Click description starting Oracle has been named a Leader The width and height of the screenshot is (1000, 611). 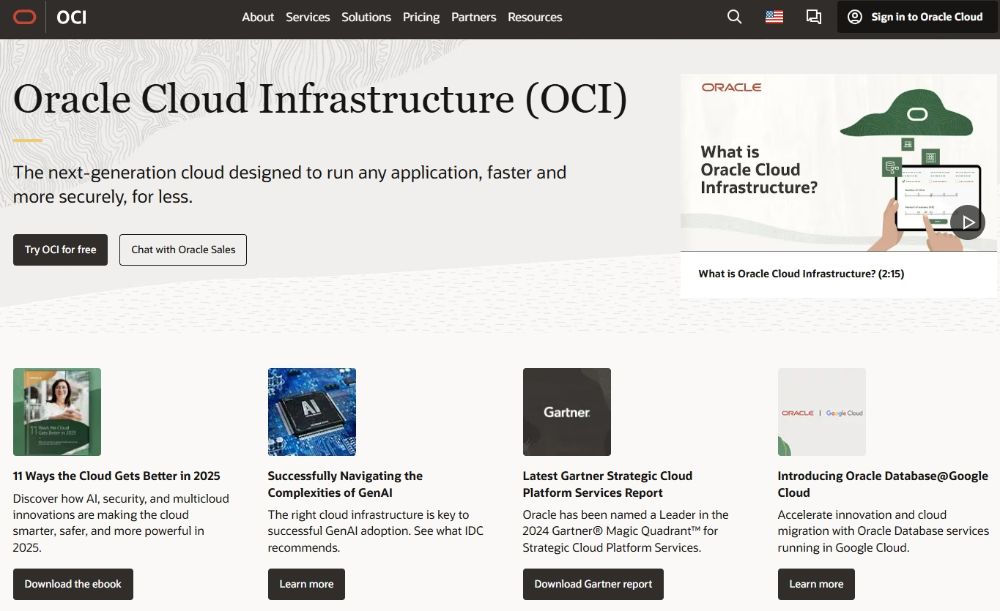point(626,531)
